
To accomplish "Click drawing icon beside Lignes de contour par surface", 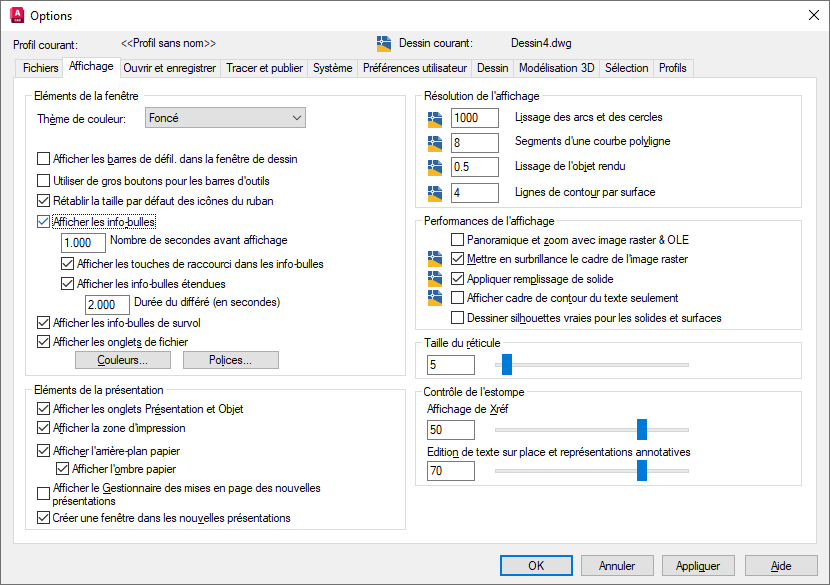I will click(x=434, y=192).
